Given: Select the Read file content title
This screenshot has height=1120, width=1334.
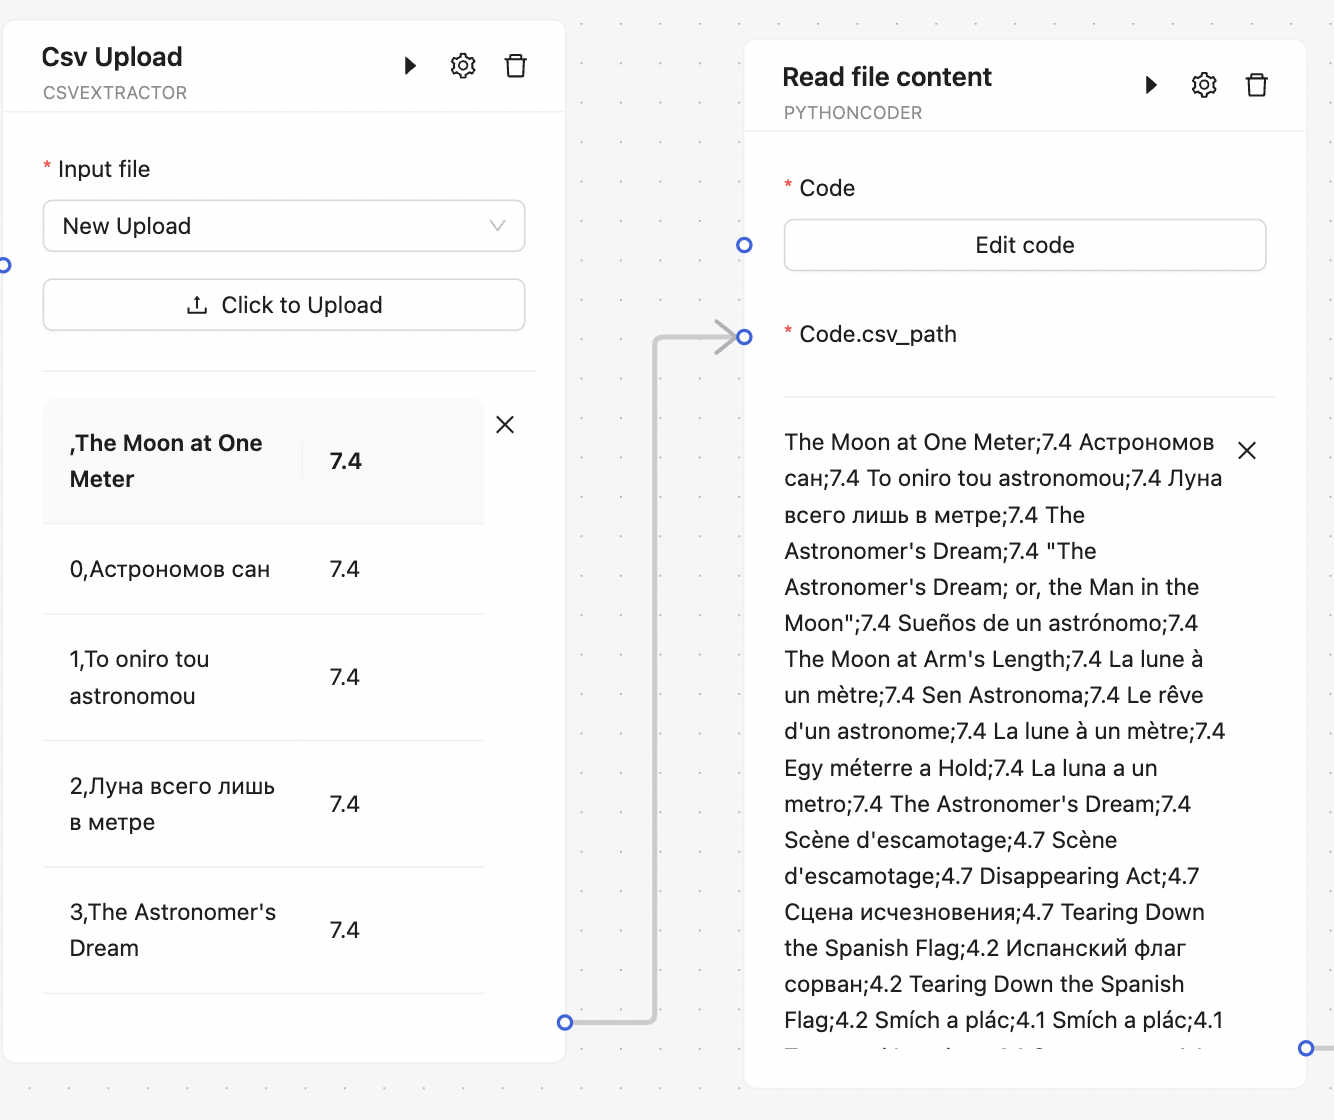Looking at the screenshot, I should click(x=887, y=77).
